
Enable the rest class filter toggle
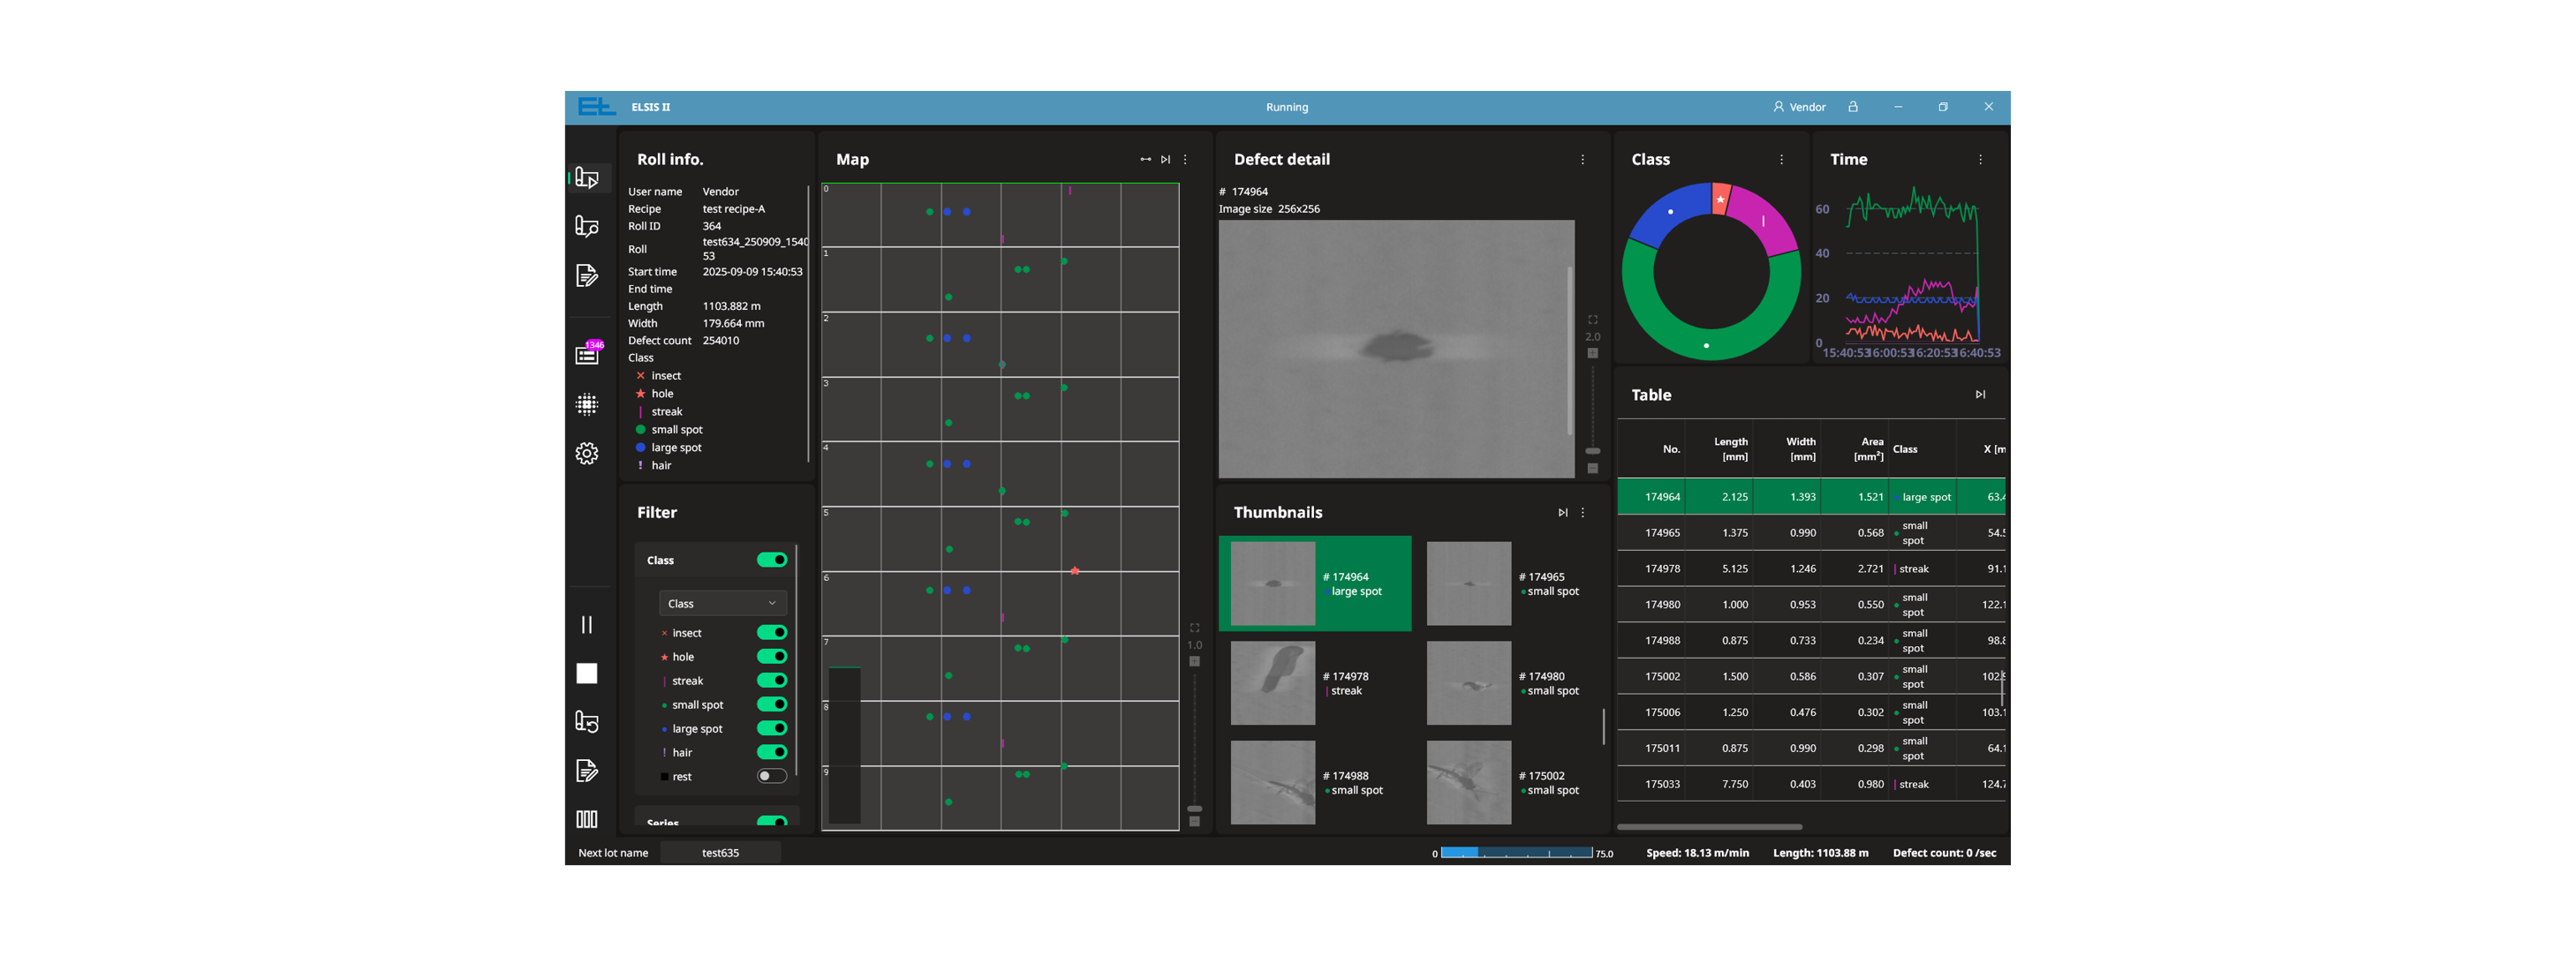tap(771, 777)
